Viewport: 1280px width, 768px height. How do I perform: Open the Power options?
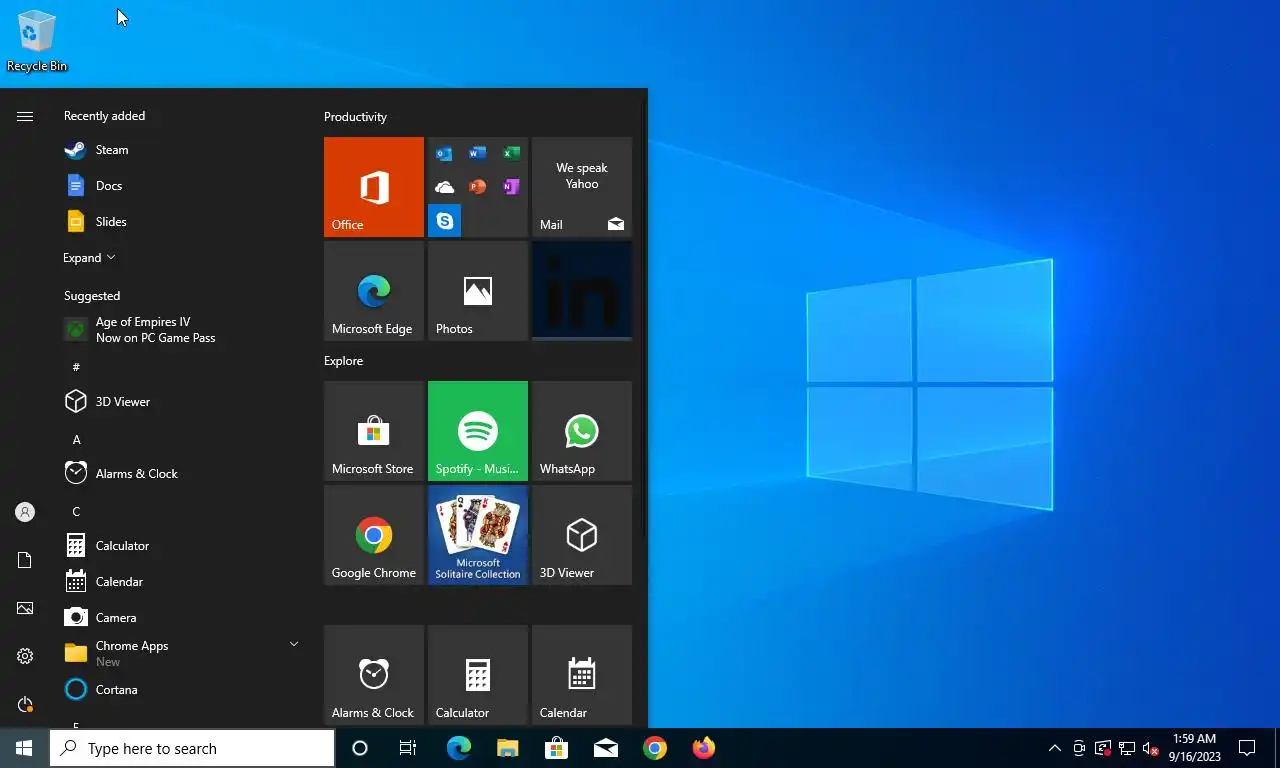tap(25, 704)
